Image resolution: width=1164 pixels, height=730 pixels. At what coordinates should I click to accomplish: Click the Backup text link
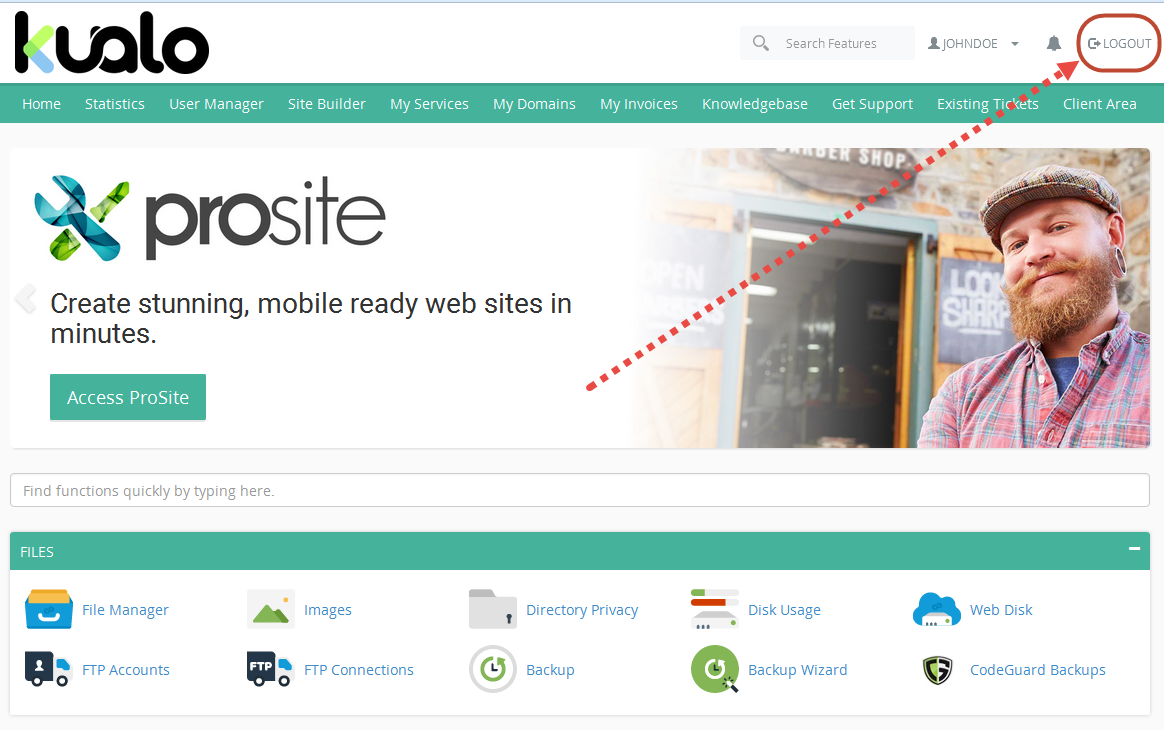click(550, 670)
